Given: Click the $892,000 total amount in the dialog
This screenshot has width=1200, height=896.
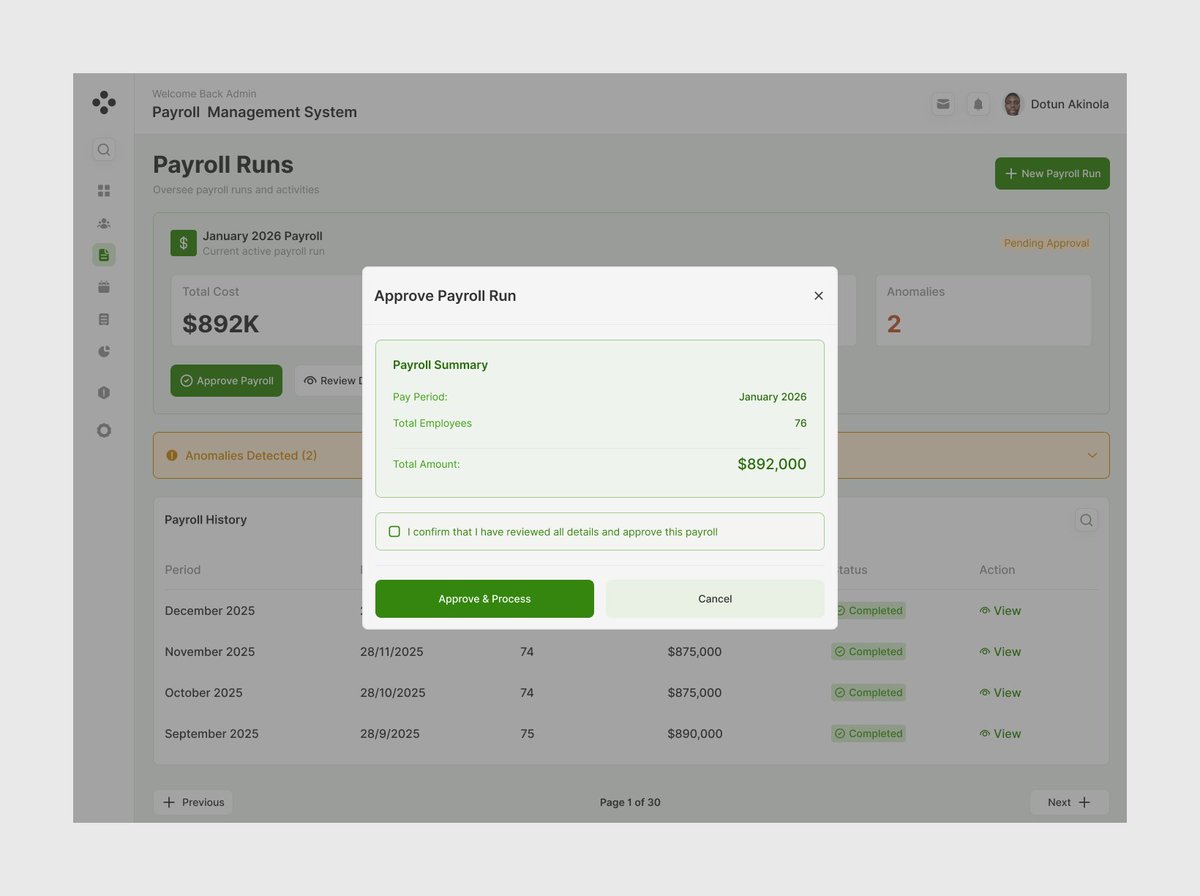Looking at the screenshot, I should [x=772, y=464].
